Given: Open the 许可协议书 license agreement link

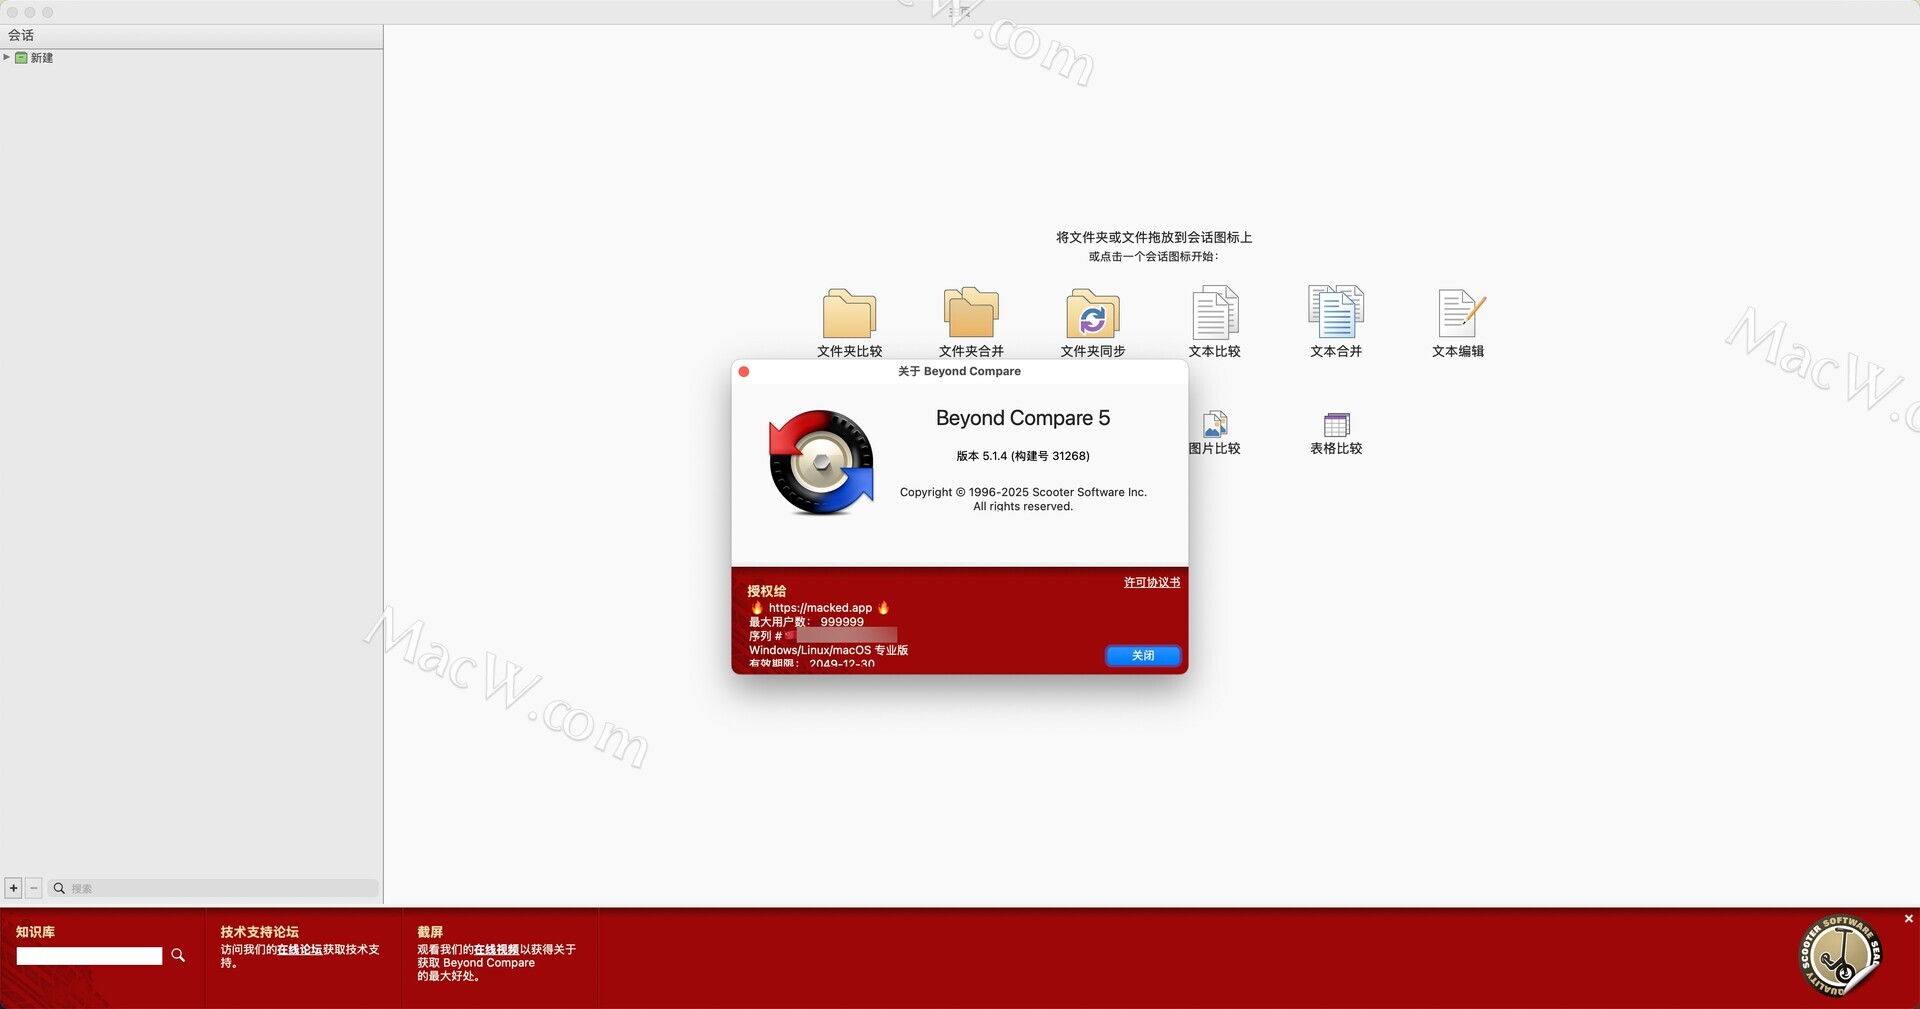Looking at the screenshot, I should tap(1152, 582).
